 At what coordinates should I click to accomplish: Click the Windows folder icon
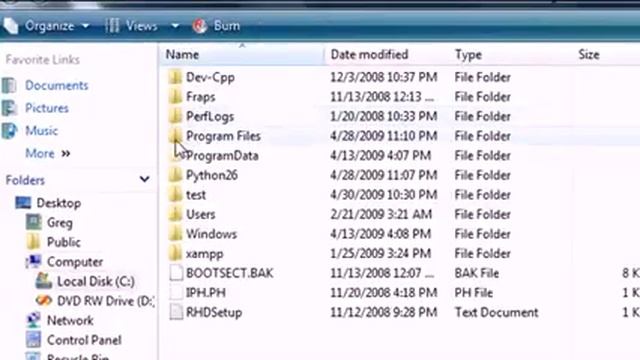coord(176,234)
